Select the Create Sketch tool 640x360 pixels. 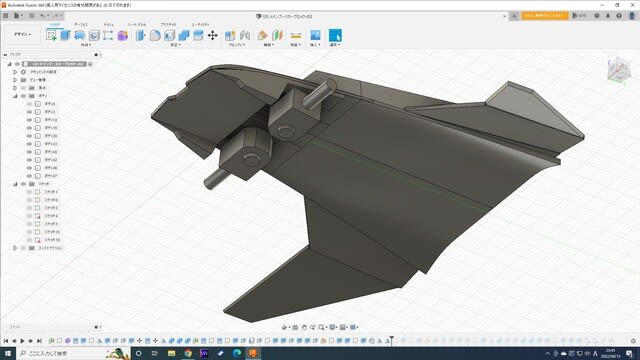[51, 36]
